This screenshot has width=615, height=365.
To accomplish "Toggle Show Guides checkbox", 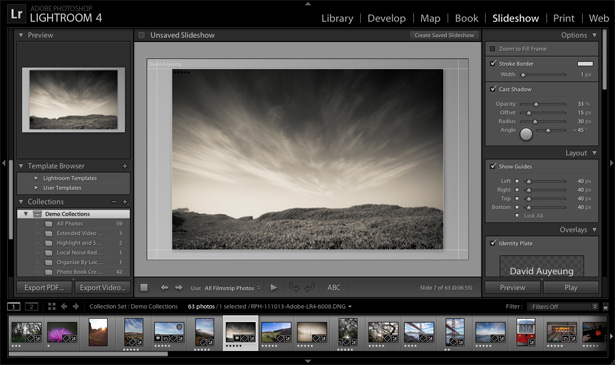I will pos(493,166).
